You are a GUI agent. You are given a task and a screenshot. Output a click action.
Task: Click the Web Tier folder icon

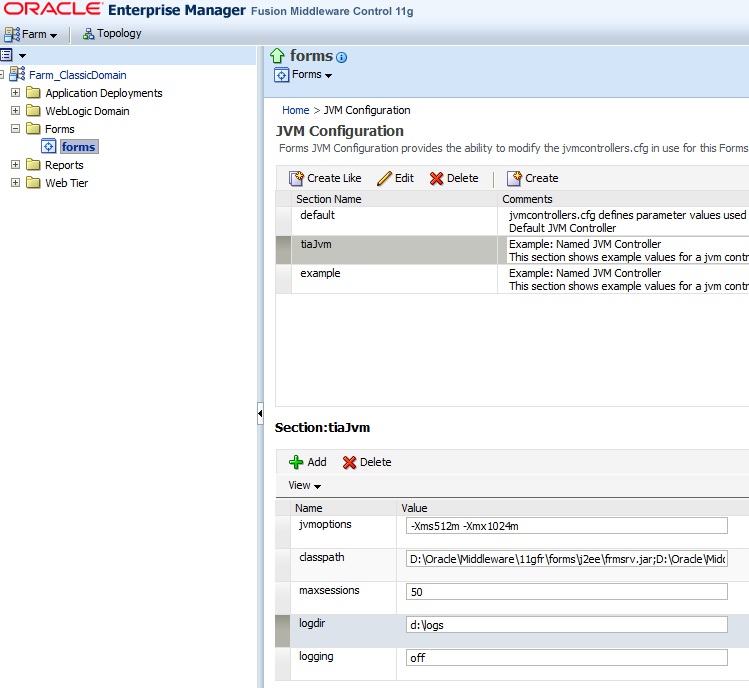point(33,183)
